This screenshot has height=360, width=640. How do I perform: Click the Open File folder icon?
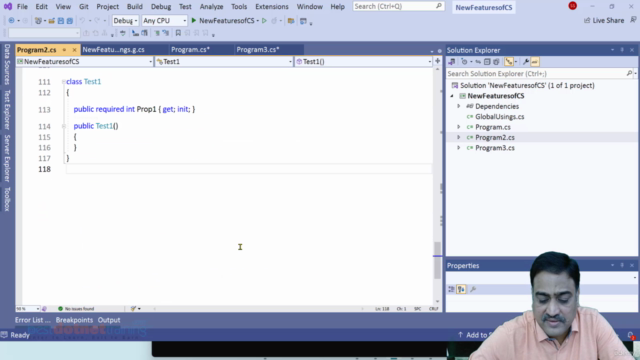pos(51,20)
